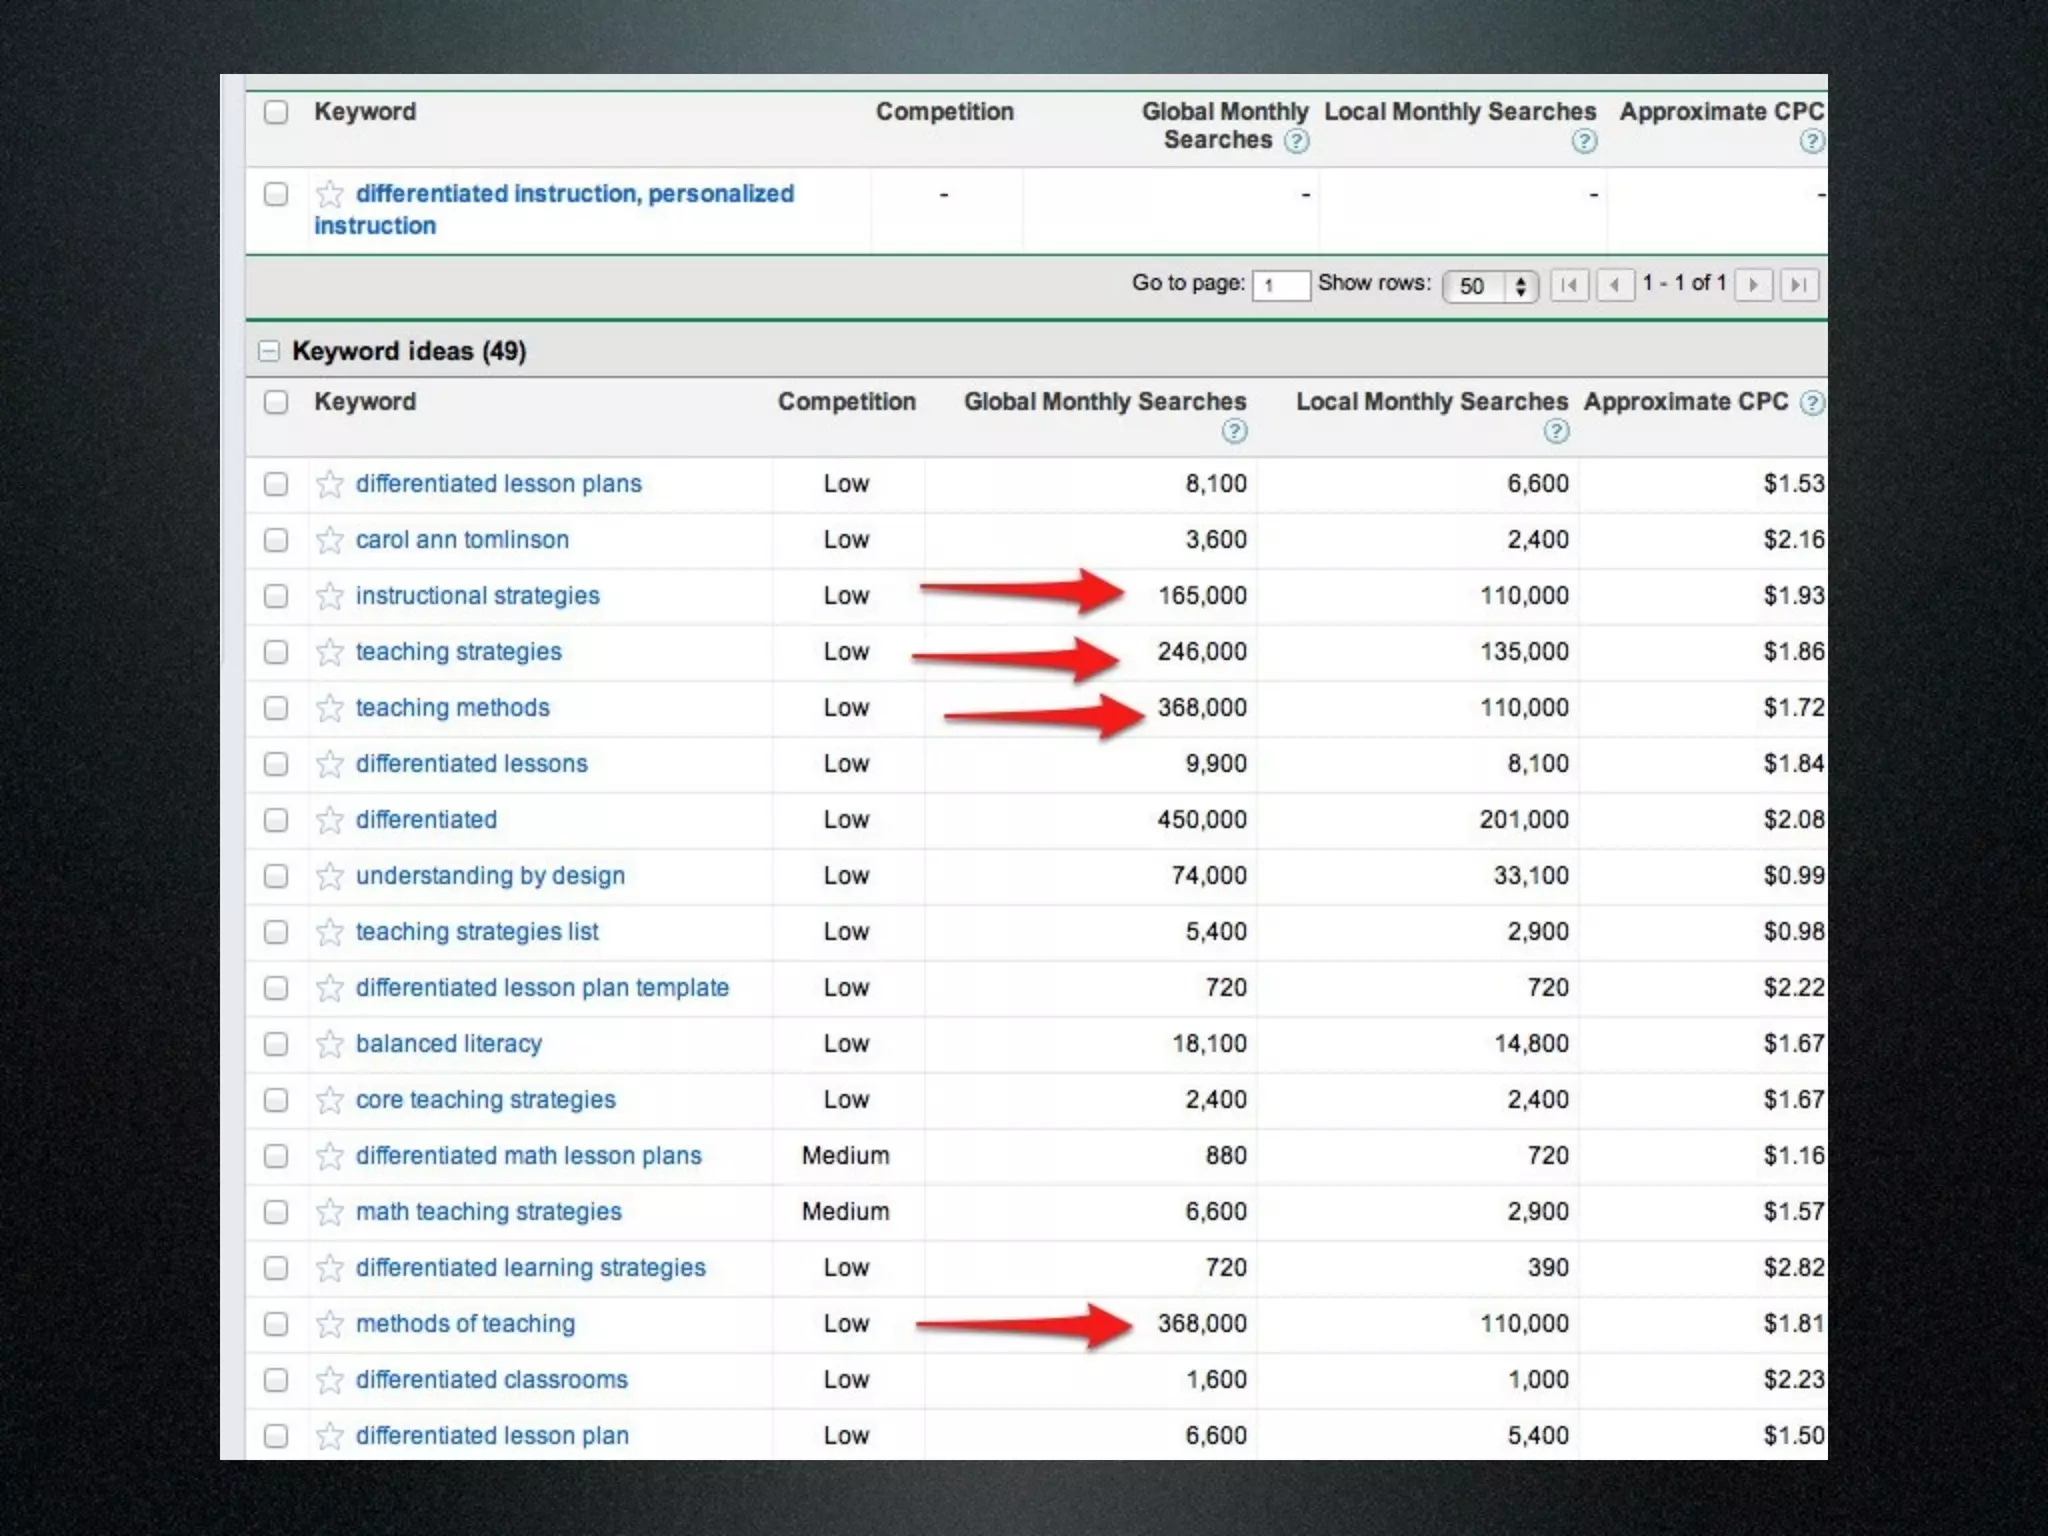
Task: Open 'instructional strategies' keyword link
Action: [x=477, y=596]
